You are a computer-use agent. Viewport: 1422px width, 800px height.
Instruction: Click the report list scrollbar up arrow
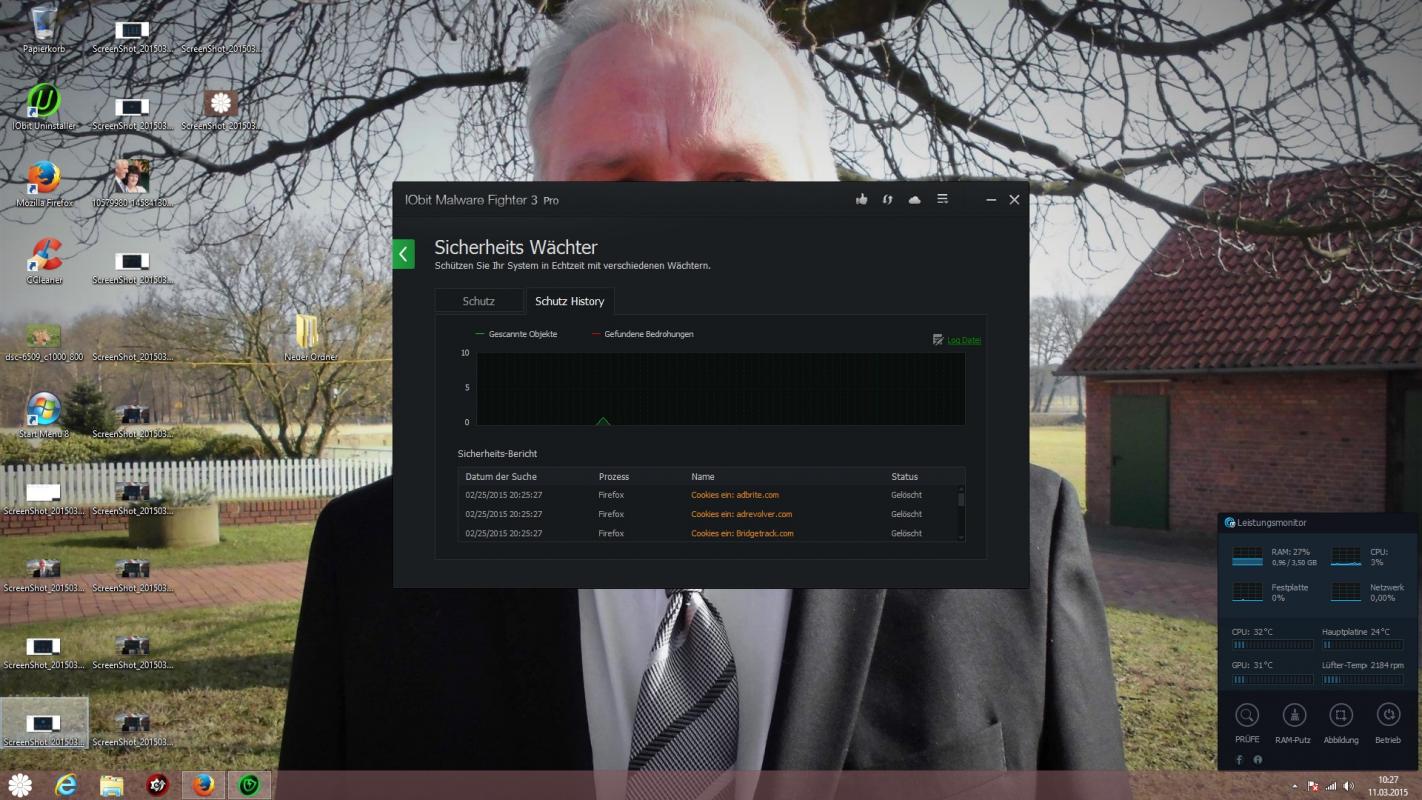[x=961, y=489]
